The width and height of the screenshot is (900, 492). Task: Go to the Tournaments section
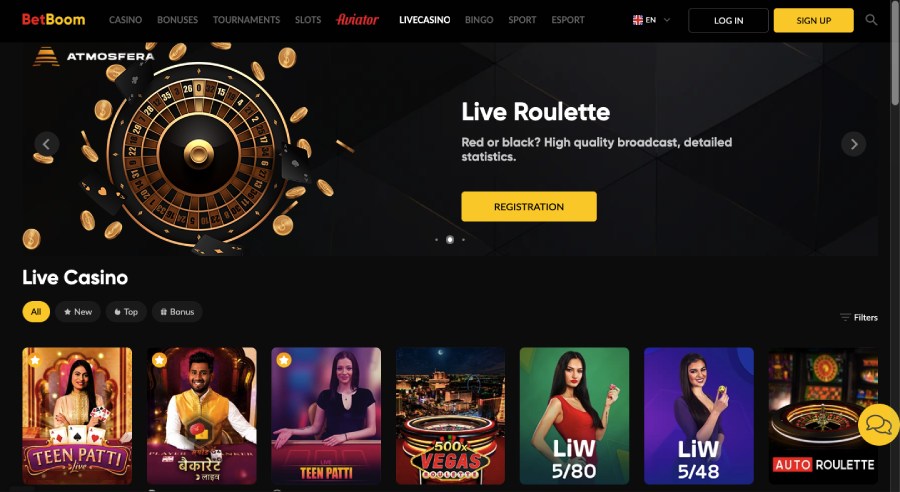click(246, 20)
